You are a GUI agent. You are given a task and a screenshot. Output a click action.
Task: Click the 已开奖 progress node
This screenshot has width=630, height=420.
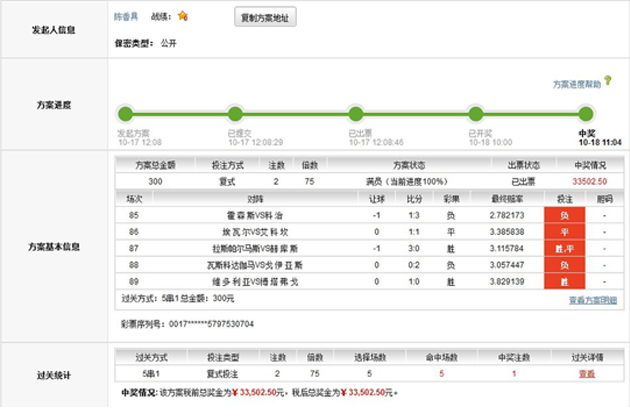476,113
